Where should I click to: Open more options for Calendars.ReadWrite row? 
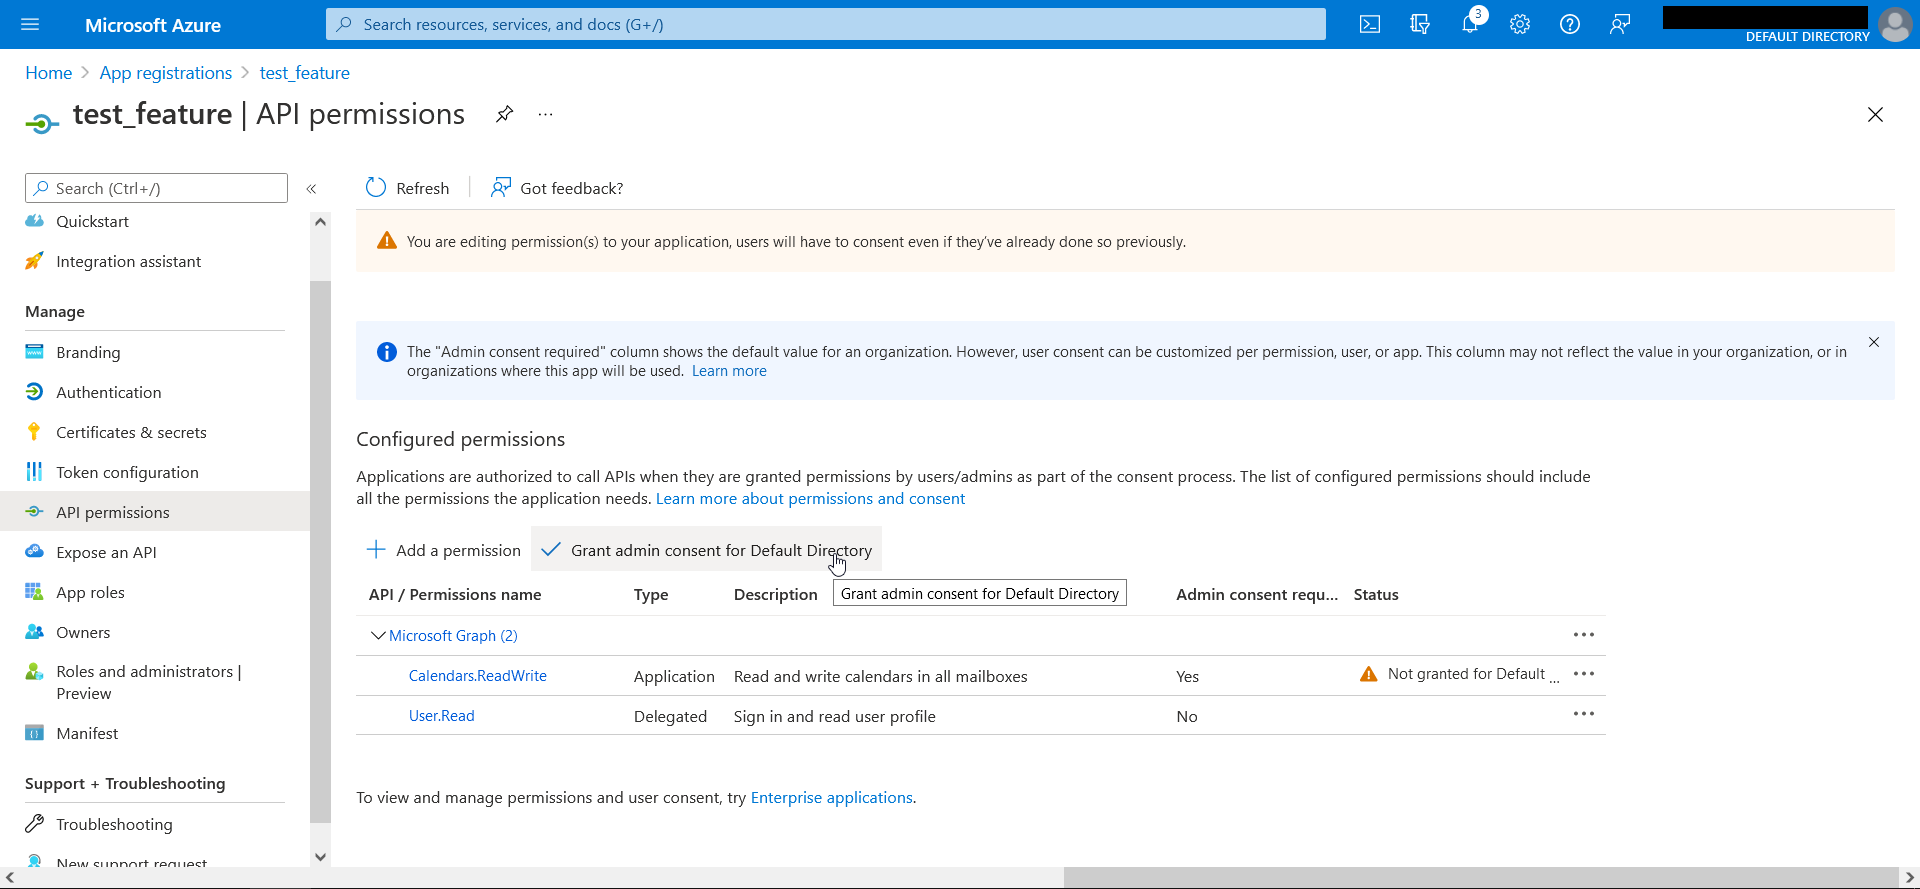tap(1584, 674)
